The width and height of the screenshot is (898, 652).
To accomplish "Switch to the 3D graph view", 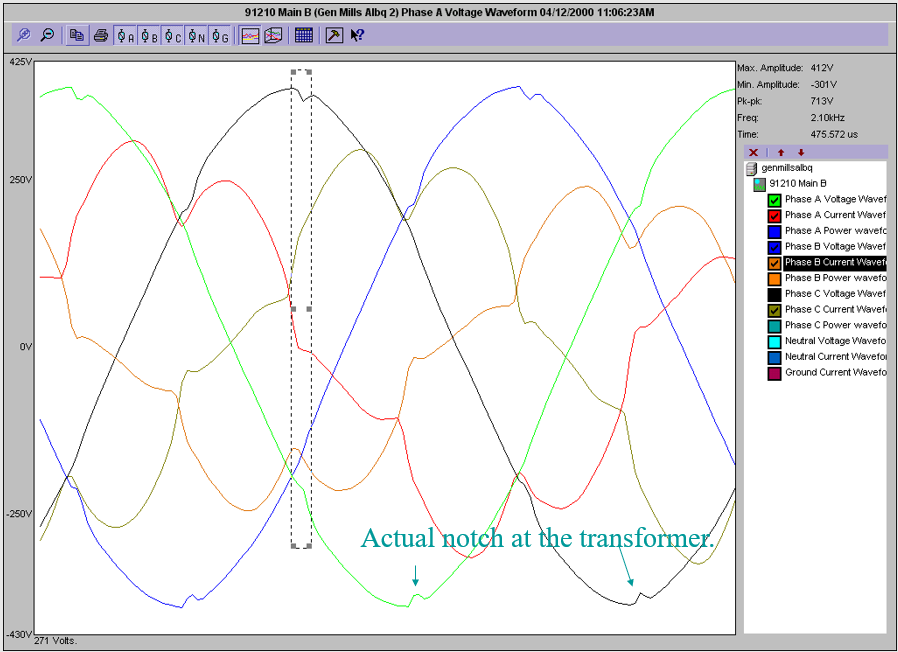I will pyautogui.click(x=272, y=35).
